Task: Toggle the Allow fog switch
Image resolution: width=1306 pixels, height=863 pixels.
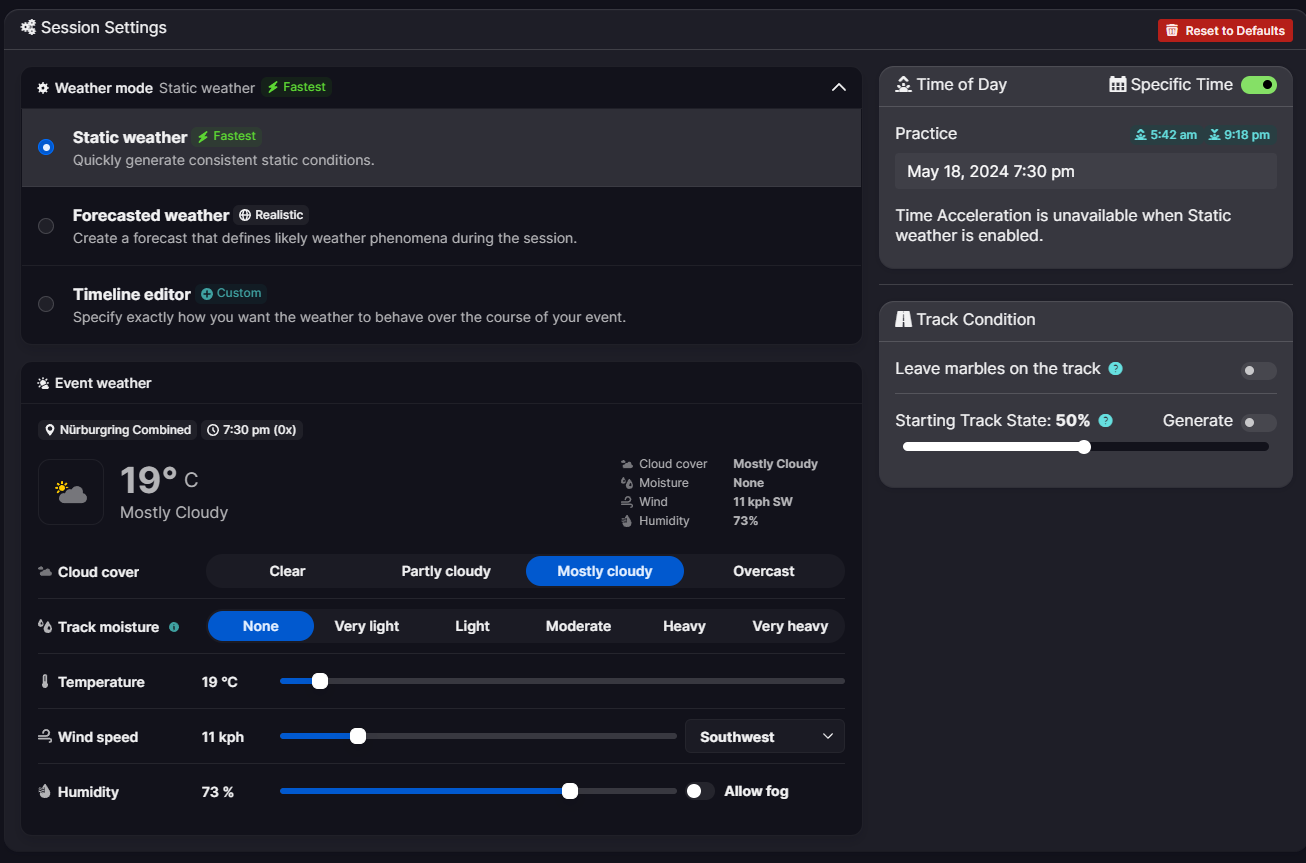Action: click(x=700, y=791)
